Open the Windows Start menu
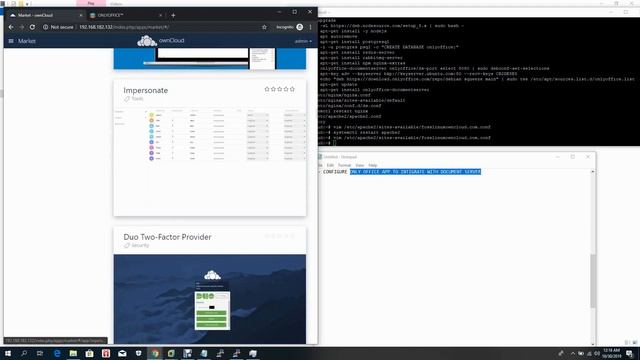The width and height of the screenshot is (640, 360). [8, 353]
